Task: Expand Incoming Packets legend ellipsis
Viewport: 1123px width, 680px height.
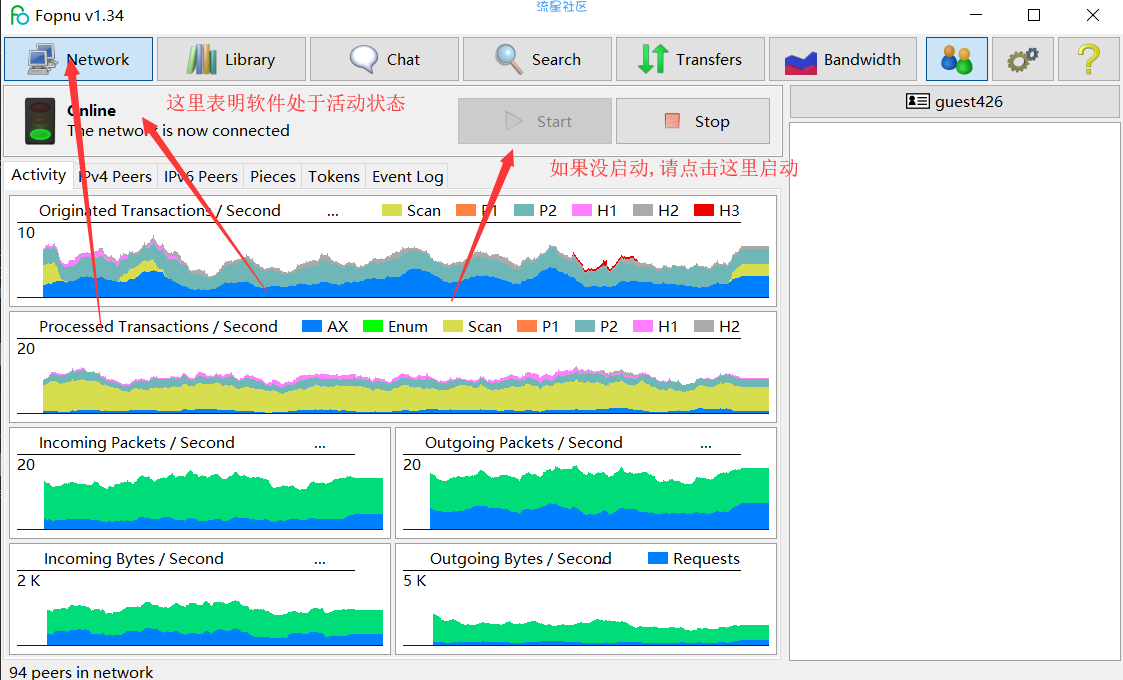Action: [319, 444]
